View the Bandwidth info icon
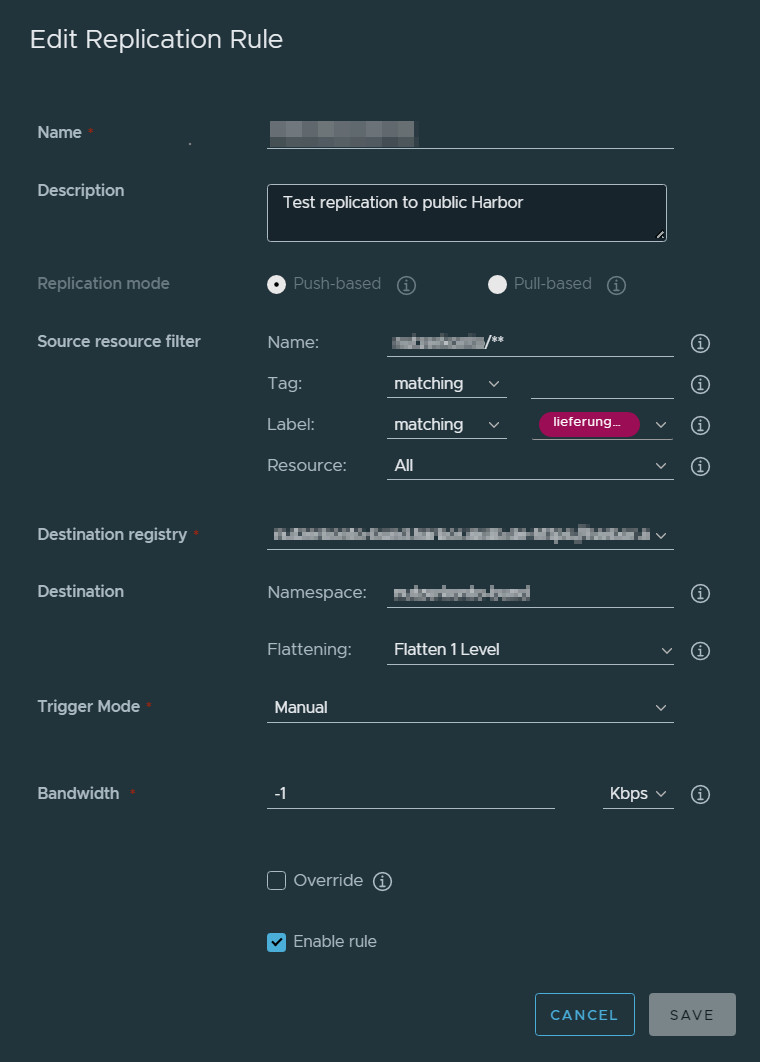Screen dimensions: 760x1062 (700, 794)
